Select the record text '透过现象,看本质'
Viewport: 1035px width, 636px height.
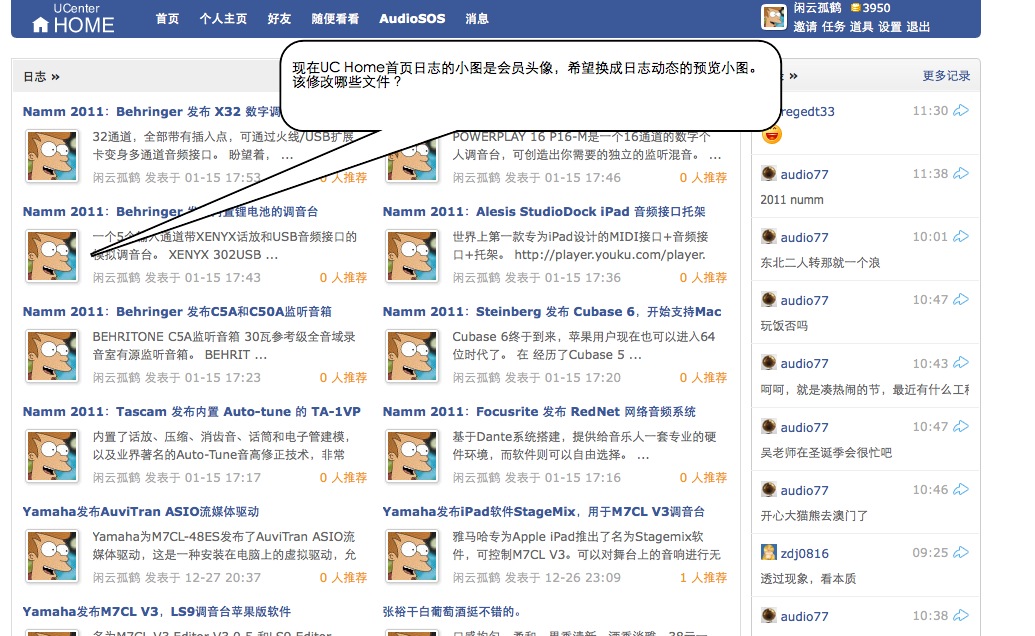(808, 579)
